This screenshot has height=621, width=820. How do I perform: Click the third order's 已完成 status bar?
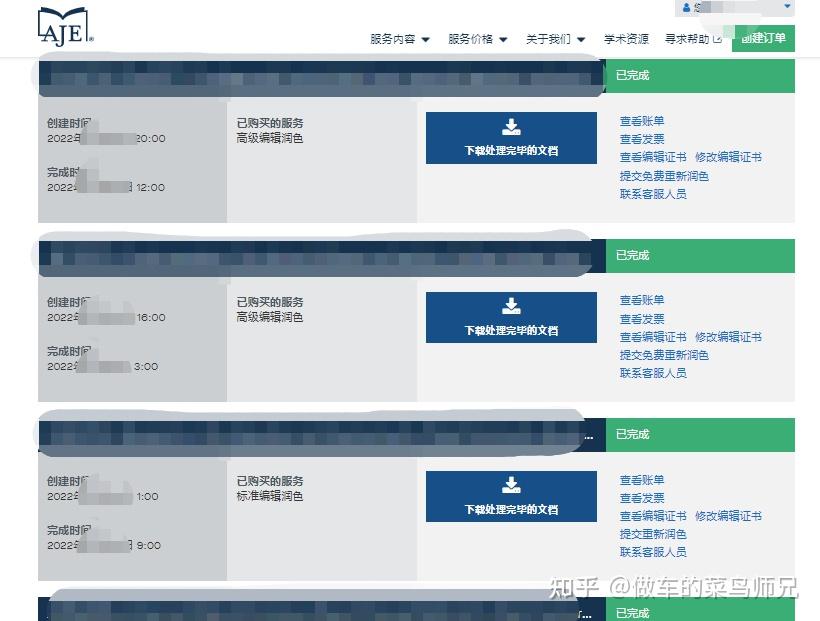tap(700, 434)
